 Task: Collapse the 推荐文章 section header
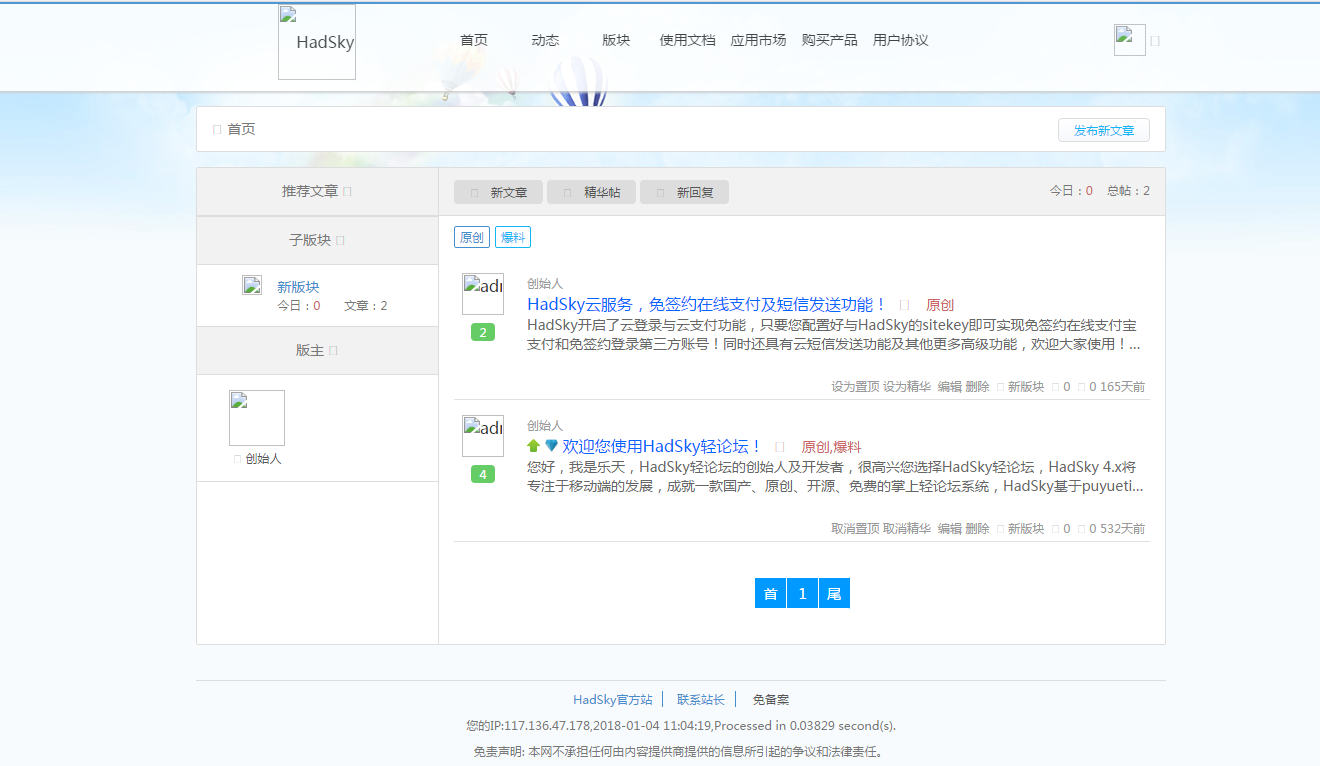coord(317,191)
